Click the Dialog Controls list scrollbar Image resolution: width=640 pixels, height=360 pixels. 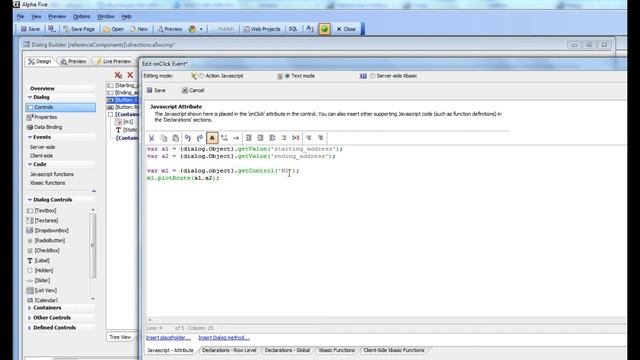[93, 245]
